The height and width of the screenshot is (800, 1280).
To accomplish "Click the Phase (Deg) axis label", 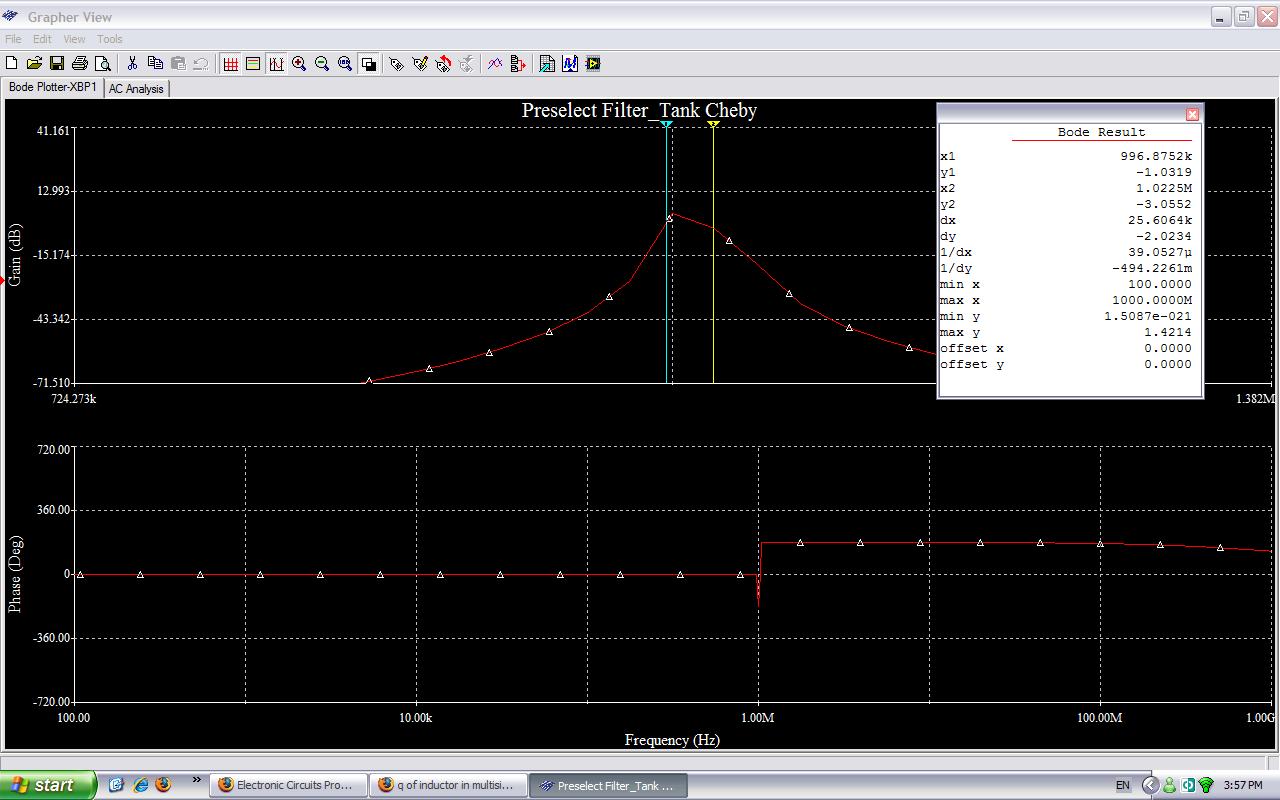I will coord(15,575).
